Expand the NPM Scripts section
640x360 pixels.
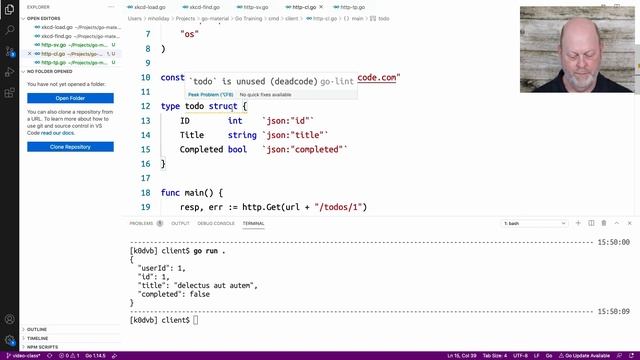click(42, 347)
